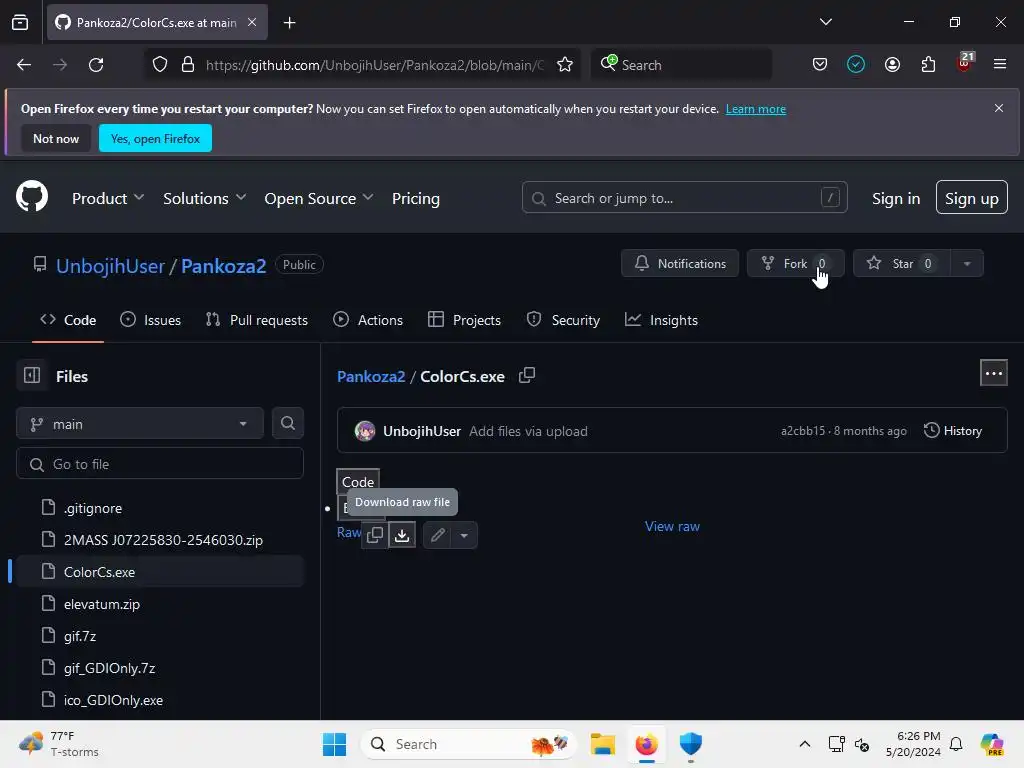The height and width of the screenshot is (768, 1024).
Task: Open the extensions puzzle icon
Action: (928, 64)
